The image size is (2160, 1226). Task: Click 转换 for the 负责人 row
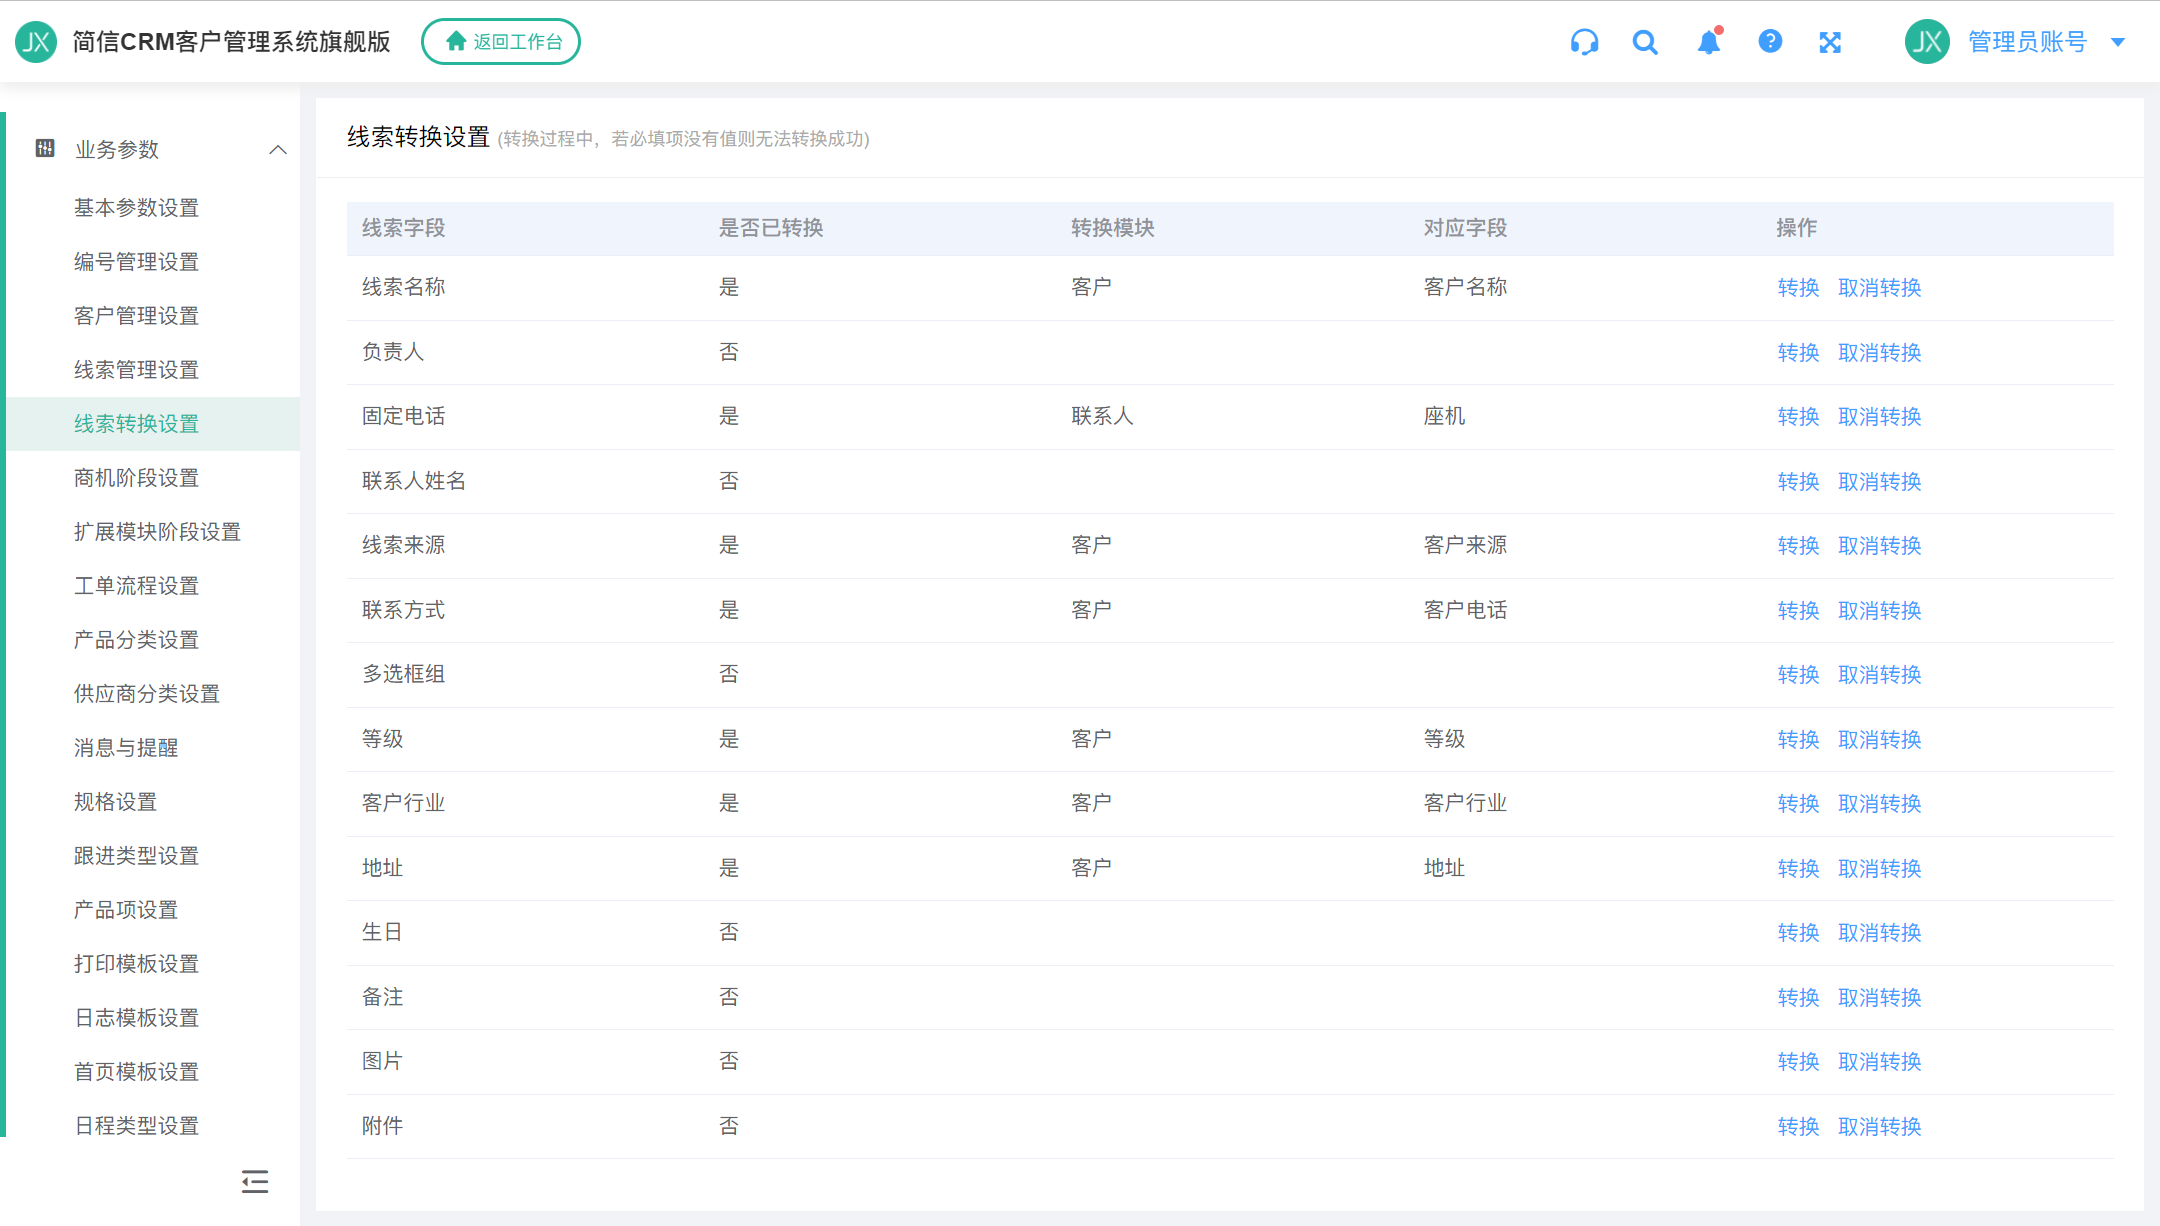(x=1798, y=352)
